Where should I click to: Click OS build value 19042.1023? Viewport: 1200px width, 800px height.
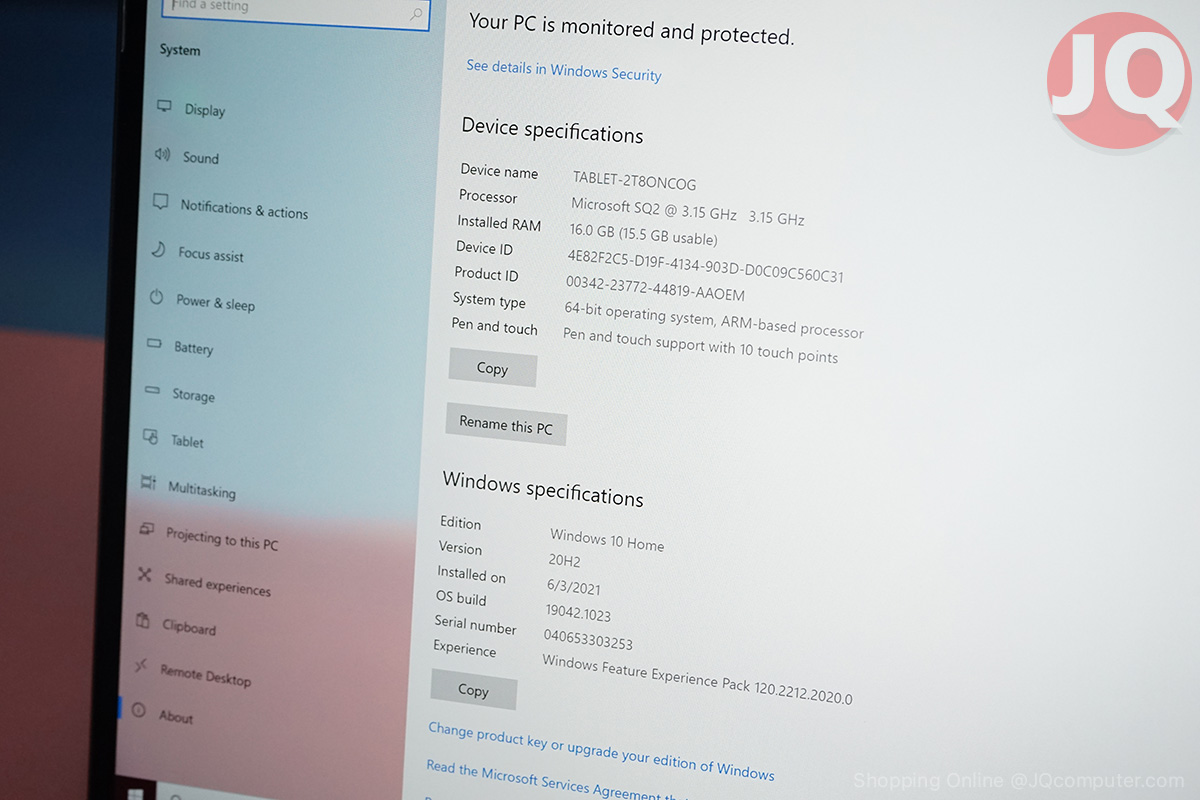(578, 613)
